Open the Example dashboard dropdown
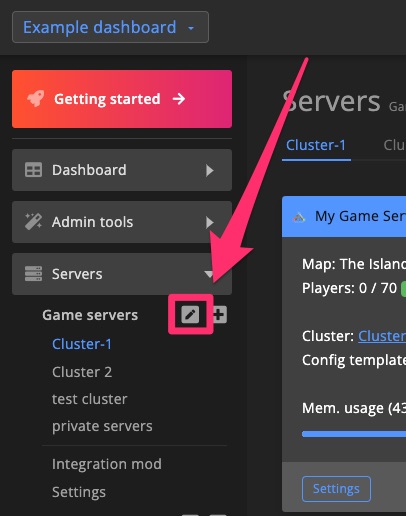 click(x=110, y=27)
